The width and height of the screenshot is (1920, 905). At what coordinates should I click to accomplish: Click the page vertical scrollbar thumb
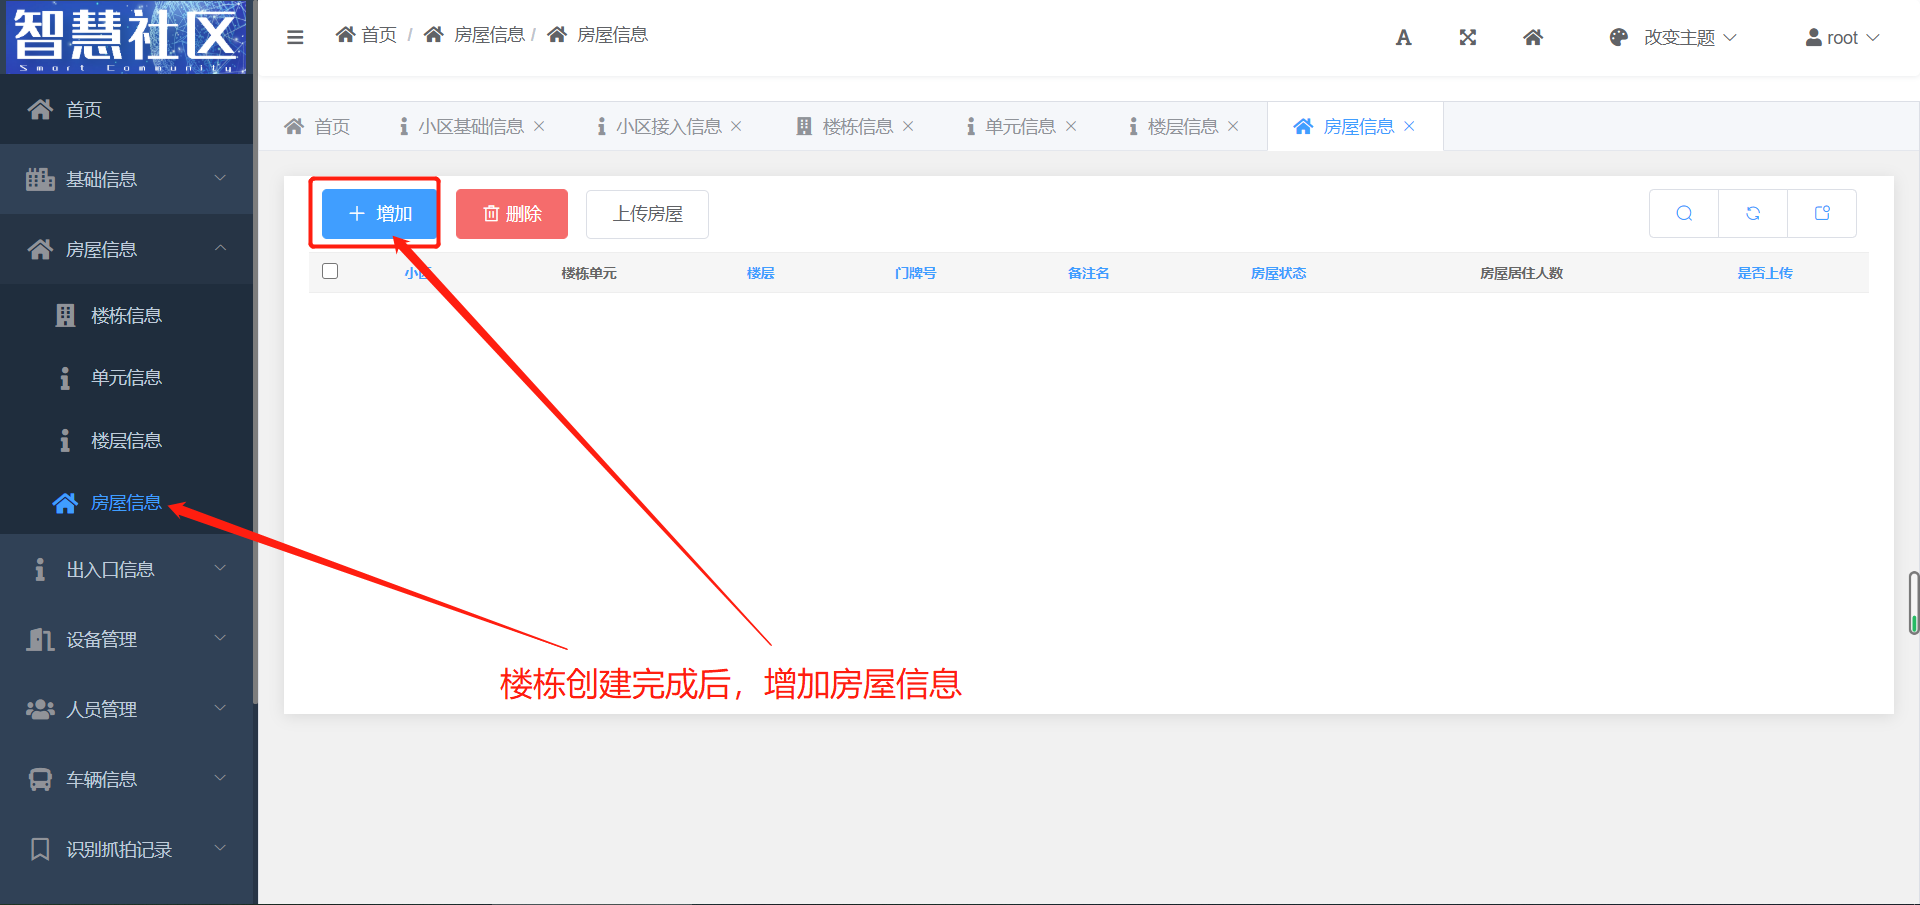(1913, 602)
